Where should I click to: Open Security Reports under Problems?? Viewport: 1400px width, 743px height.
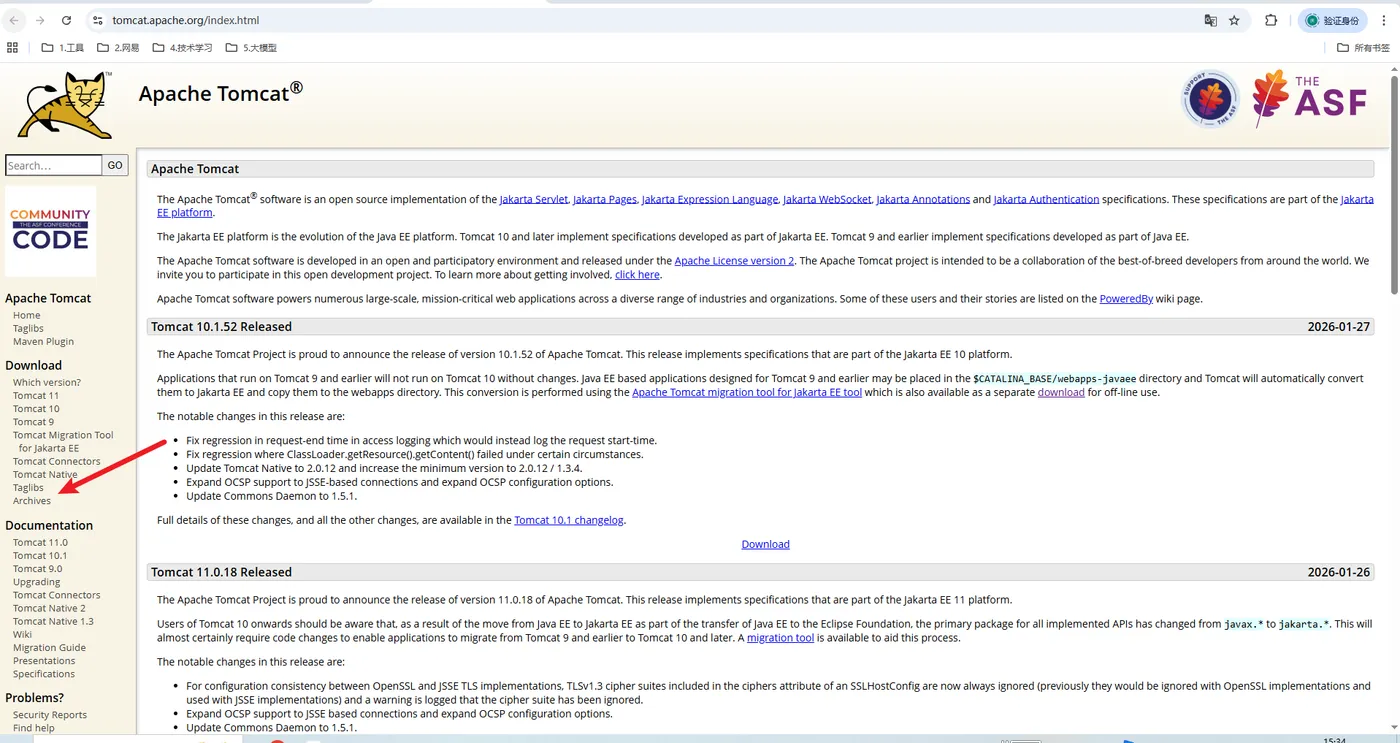click(50, 714)
